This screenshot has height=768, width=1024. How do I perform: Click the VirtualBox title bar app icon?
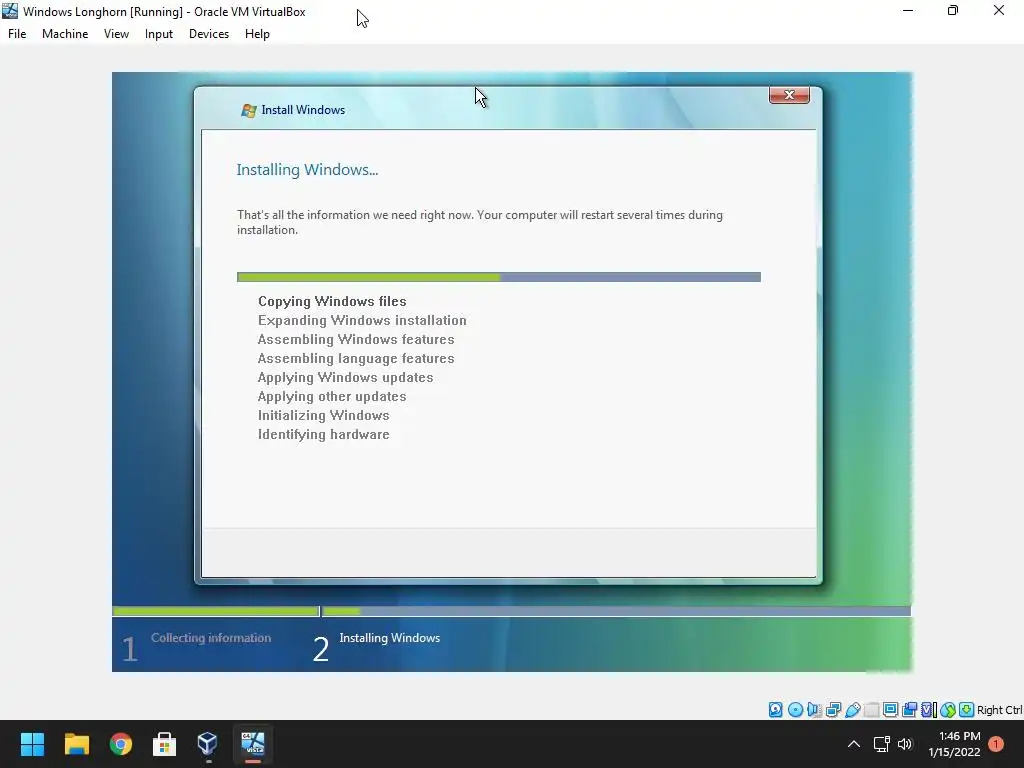tap(10, 11)
